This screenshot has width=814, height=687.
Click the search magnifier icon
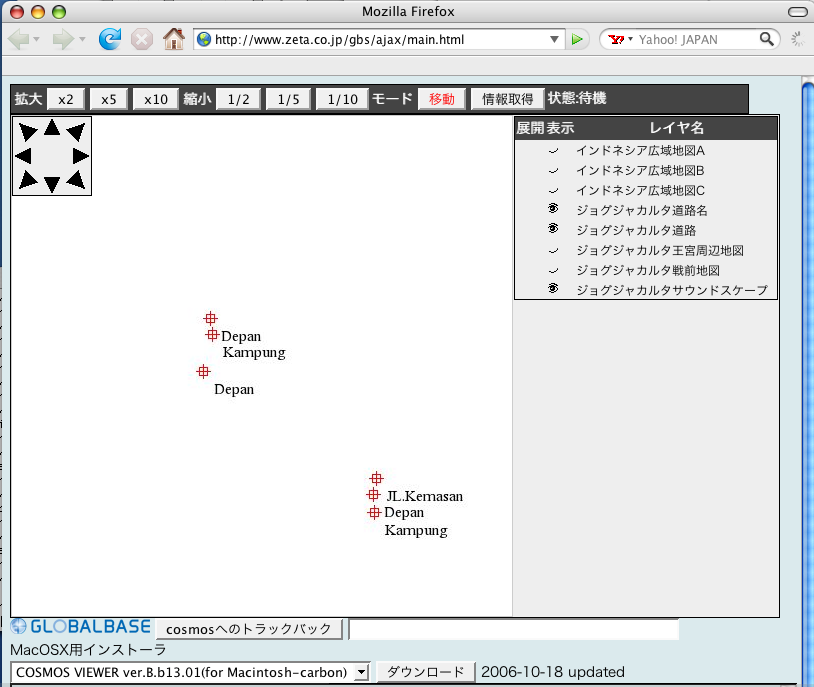[766, 39]
